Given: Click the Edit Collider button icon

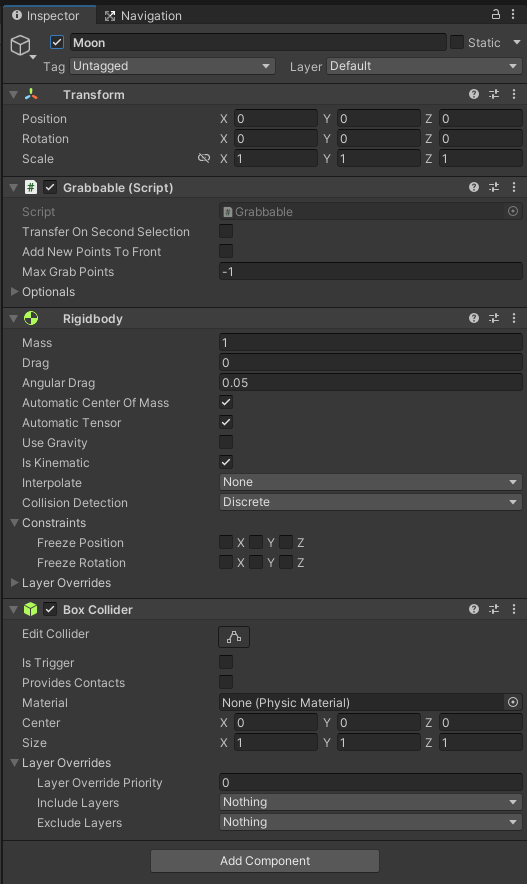Looking at the screenshot, I should pos(234,637).
